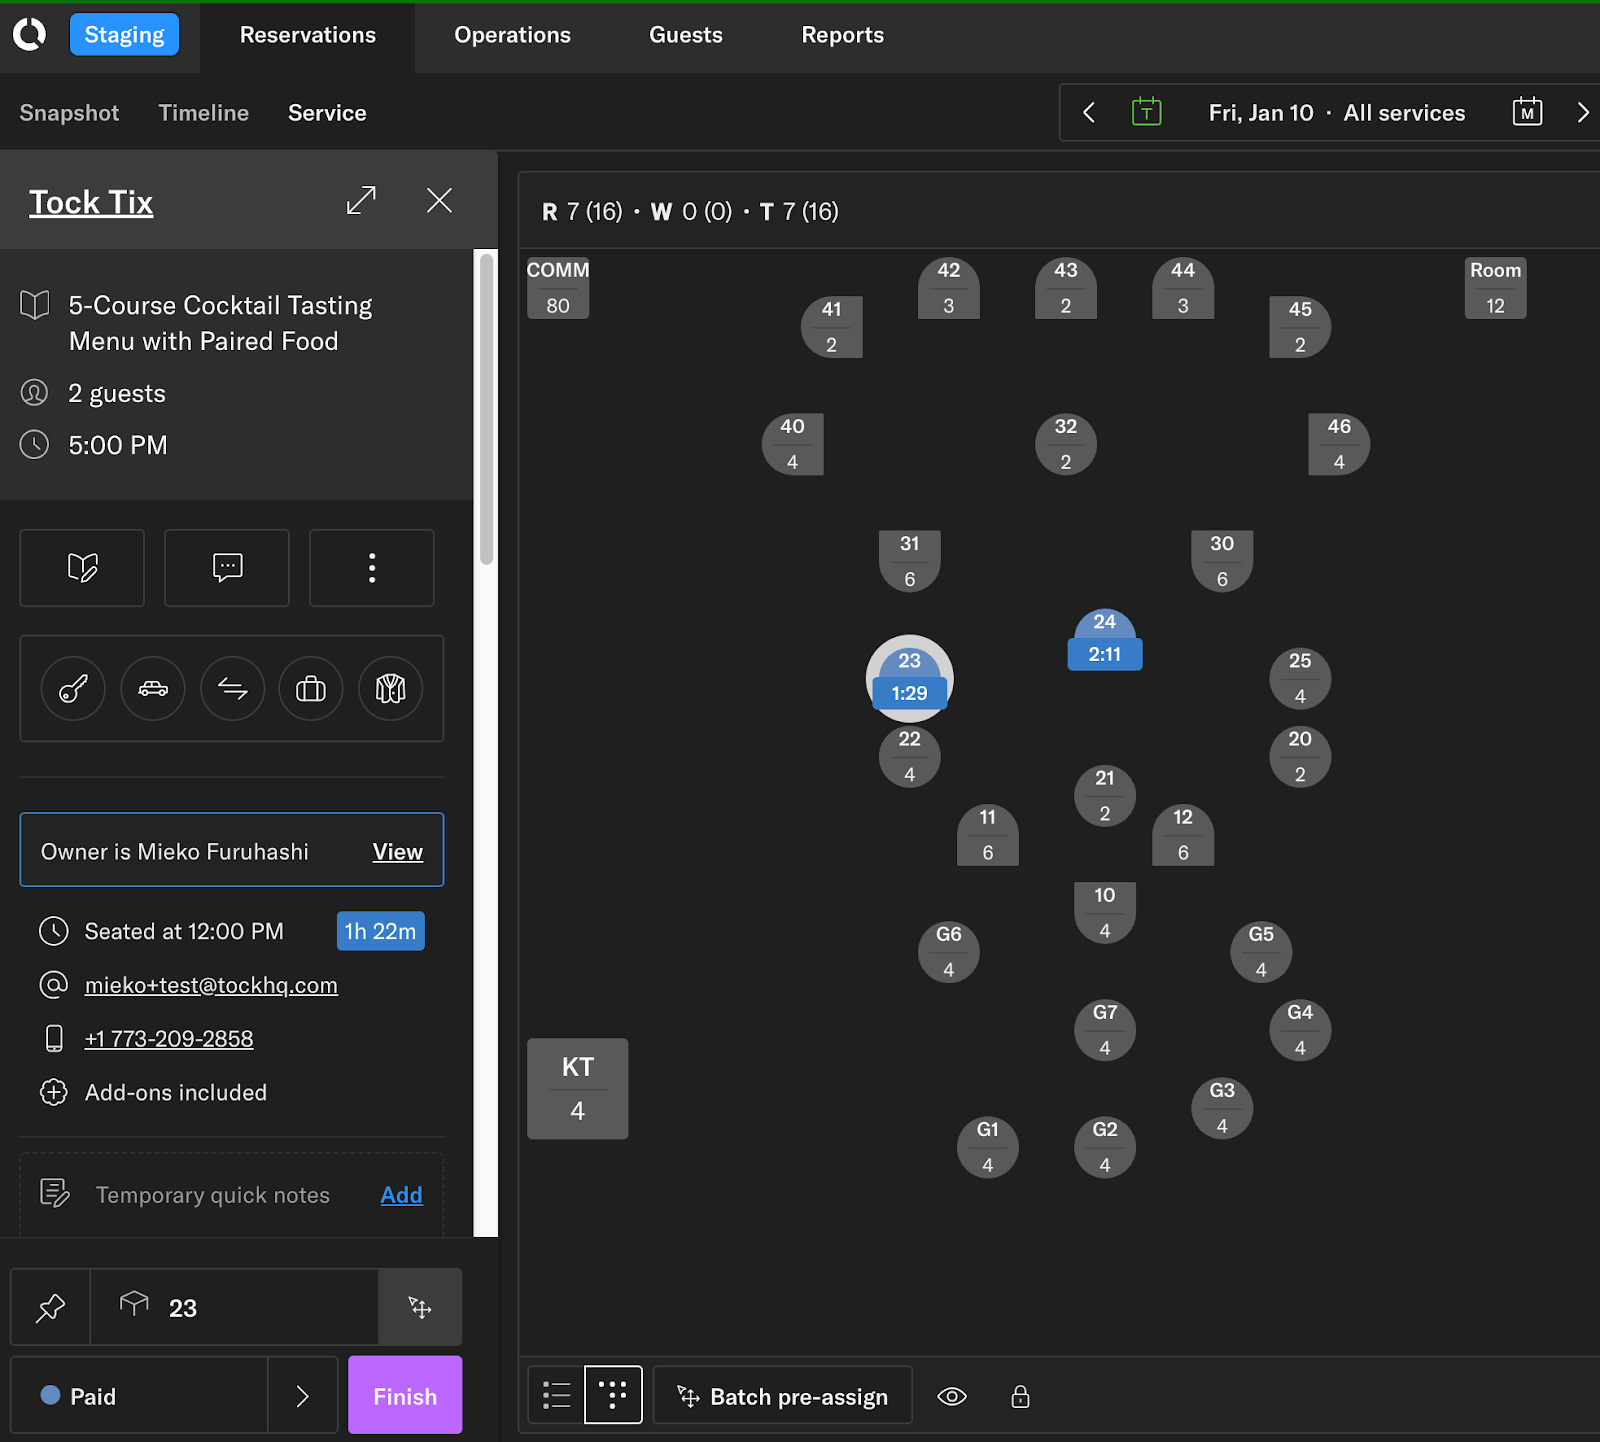
Task: Select the car transportation icon
Action: (152, 689)
